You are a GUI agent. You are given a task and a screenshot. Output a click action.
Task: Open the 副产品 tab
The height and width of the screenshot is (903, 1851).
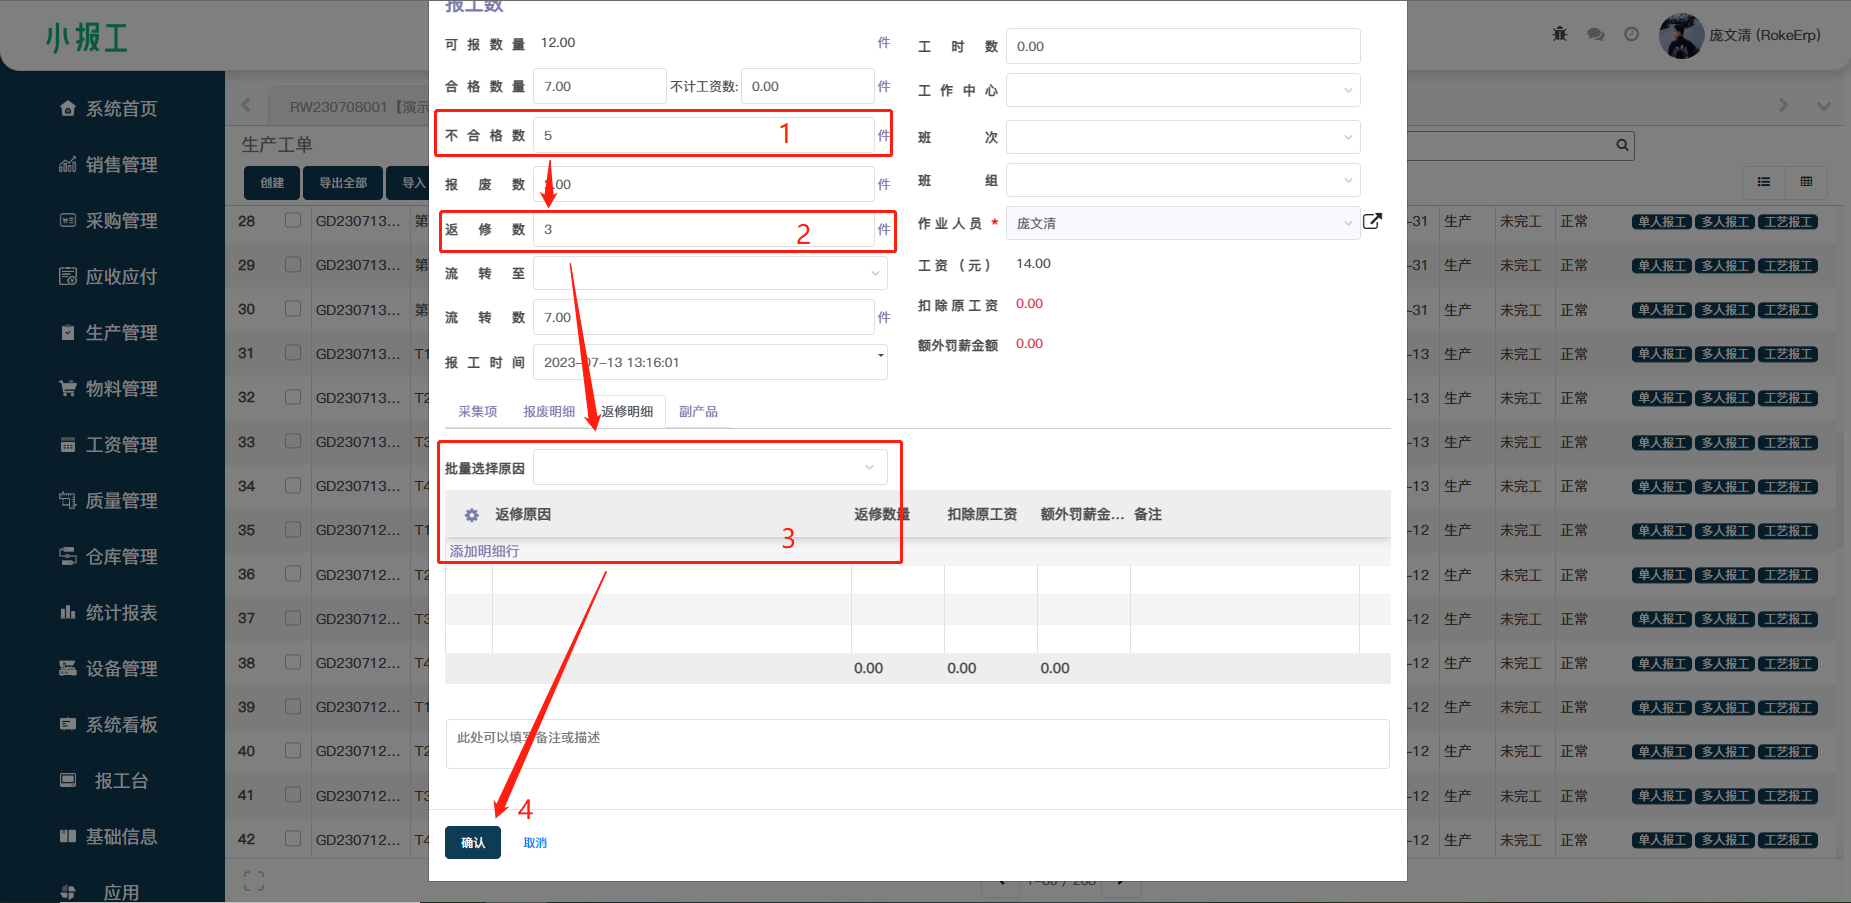pos(698,412)
